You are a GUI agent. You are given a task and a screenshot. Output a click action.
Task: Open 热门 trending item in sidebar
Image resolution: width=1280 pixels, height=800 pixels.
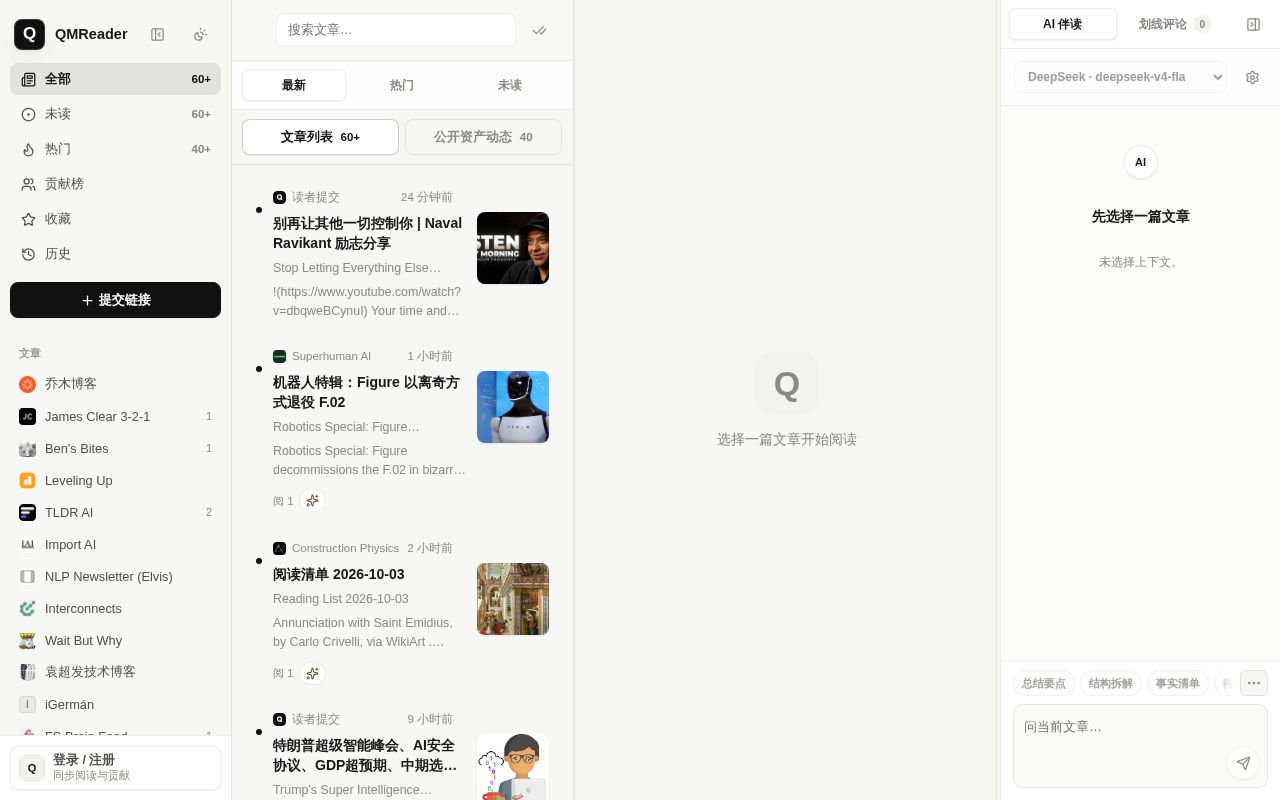(115, 149)
